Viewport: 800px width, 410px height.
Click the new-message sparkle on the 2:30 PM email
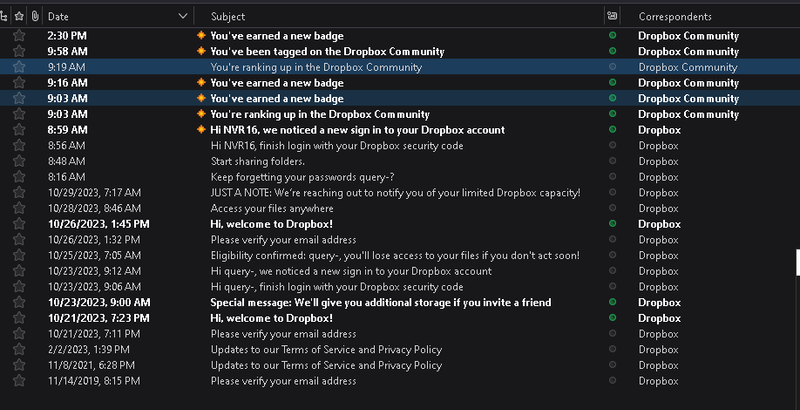(201, 35)
